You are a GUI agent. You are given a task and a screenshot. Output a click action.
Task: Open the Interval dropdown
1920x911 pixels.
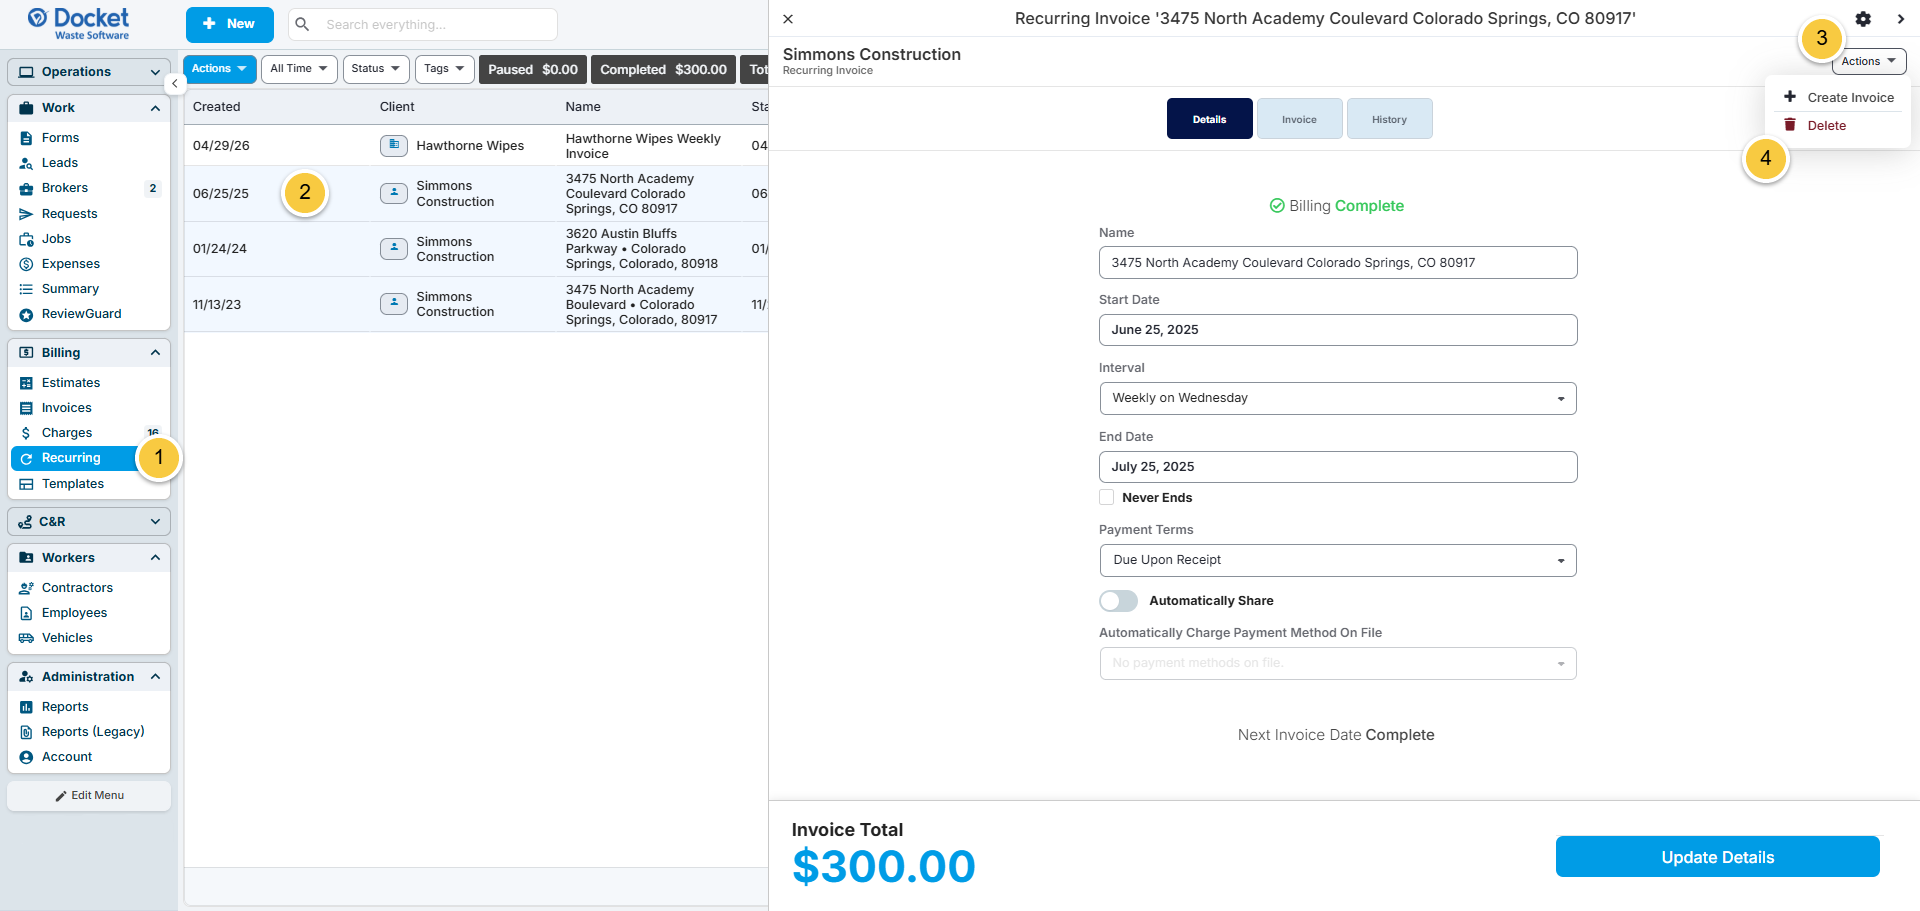1338,398
